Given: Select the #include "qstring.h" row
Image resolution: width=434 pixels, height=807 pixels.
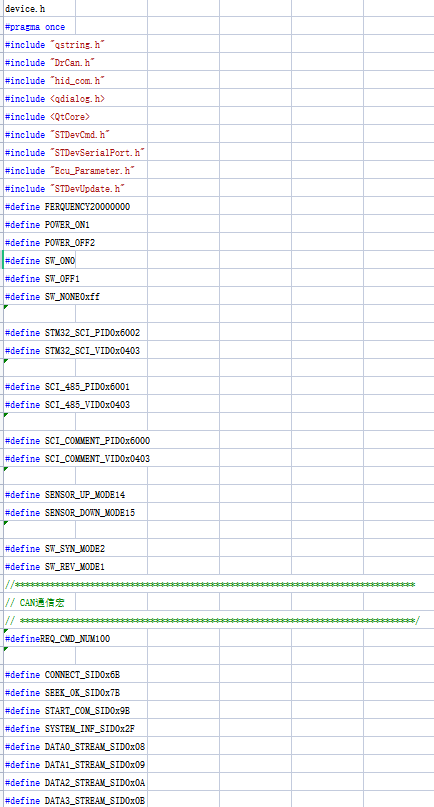Looking at the screenshot, I should pyautogui.click(x=55, y=45).
